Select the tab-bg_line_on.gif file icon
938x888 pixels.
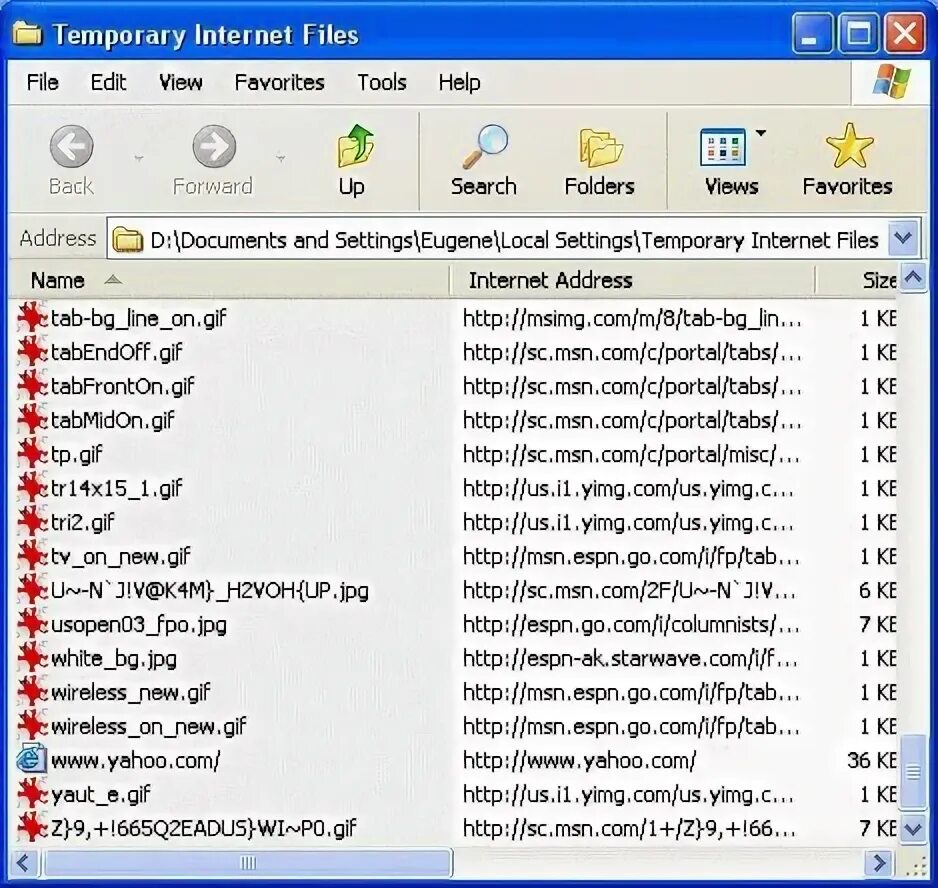click(x=32, y=318)
